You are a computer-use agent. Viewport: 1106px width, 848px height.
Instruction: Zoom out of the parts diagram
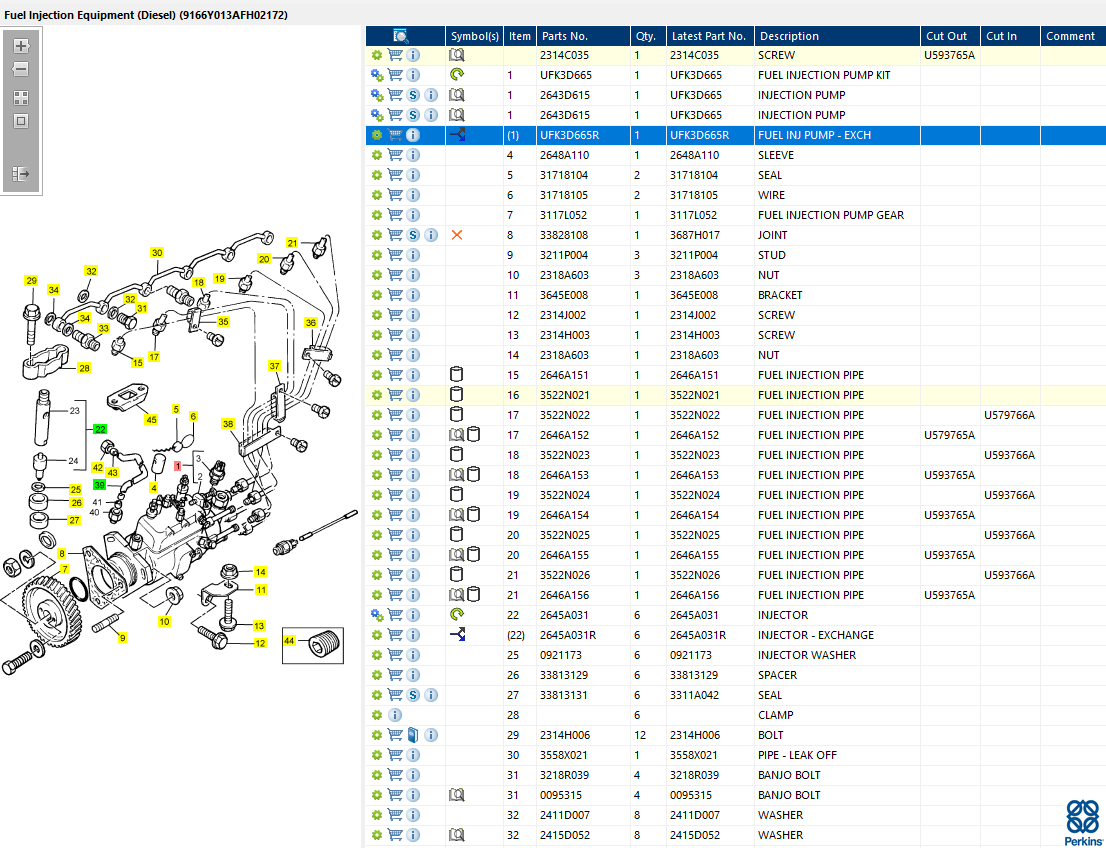21,70
